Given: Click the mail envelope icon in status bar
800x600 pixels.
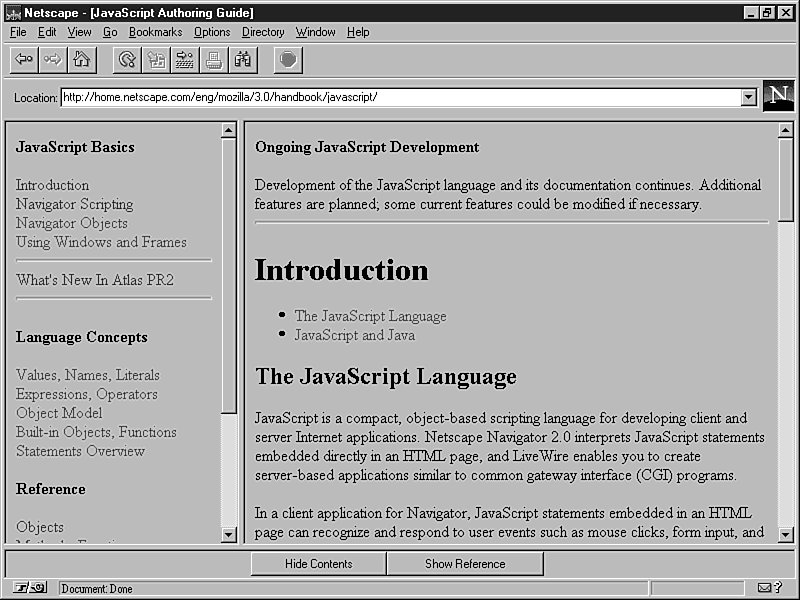Looking at the screenshot, I should coord(765,588).
